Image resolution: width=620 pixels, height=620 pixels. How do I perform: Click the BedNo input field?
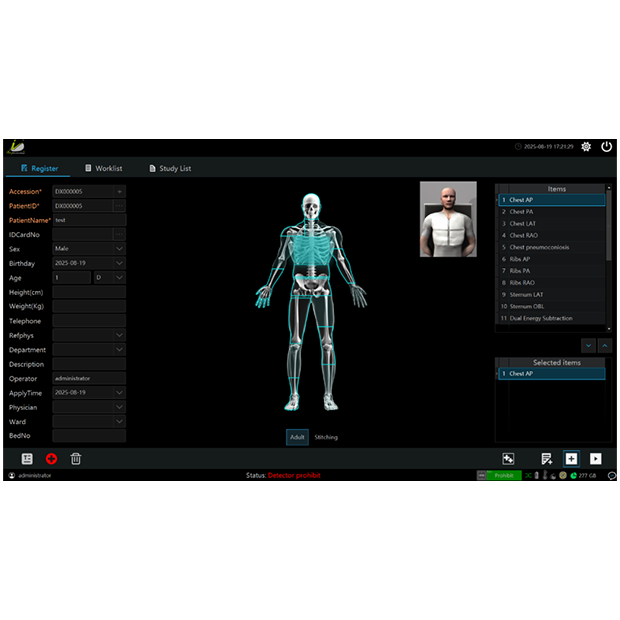[89, 436]
